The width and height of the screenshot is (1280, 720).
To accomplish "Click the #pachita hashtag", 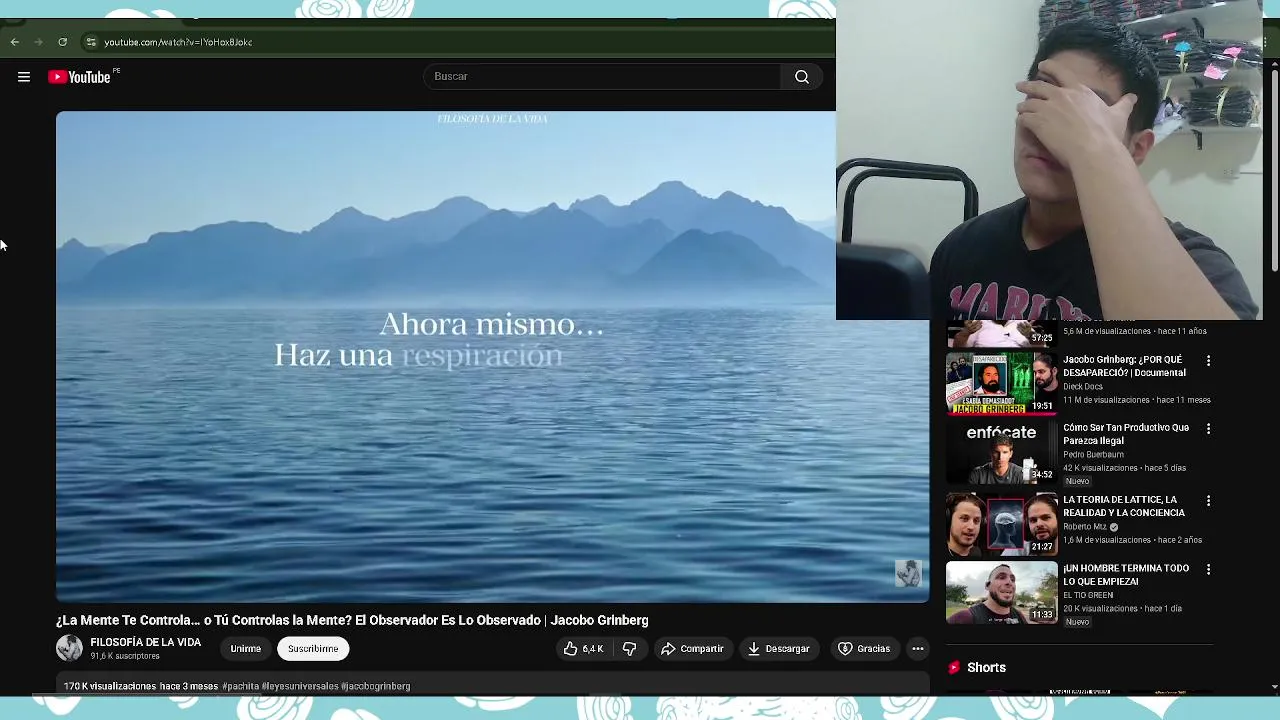I will (x=240, y=686).
